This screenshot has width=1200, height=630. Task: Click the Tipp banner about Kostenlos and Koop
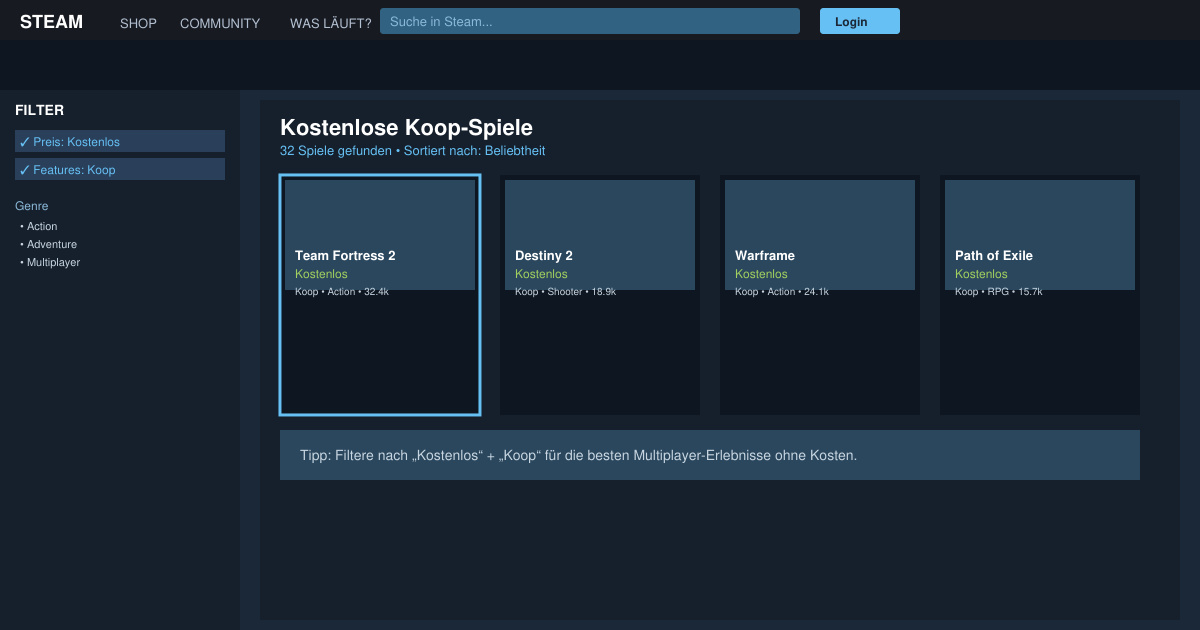click(x=710, y=455)
